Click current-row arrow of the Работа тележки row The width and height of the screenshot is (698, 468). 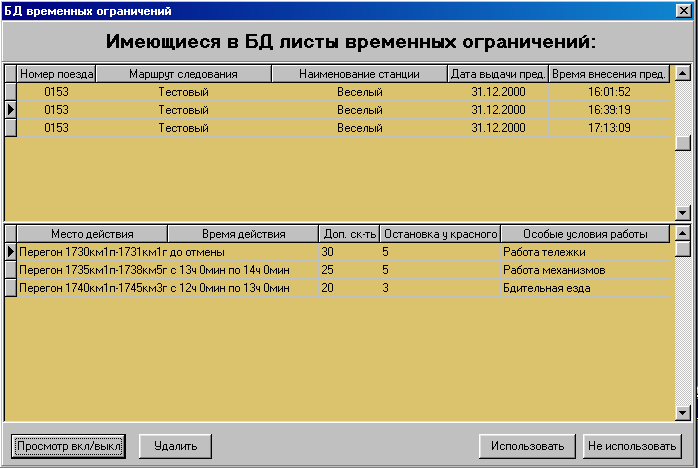(x=11, y=252)
